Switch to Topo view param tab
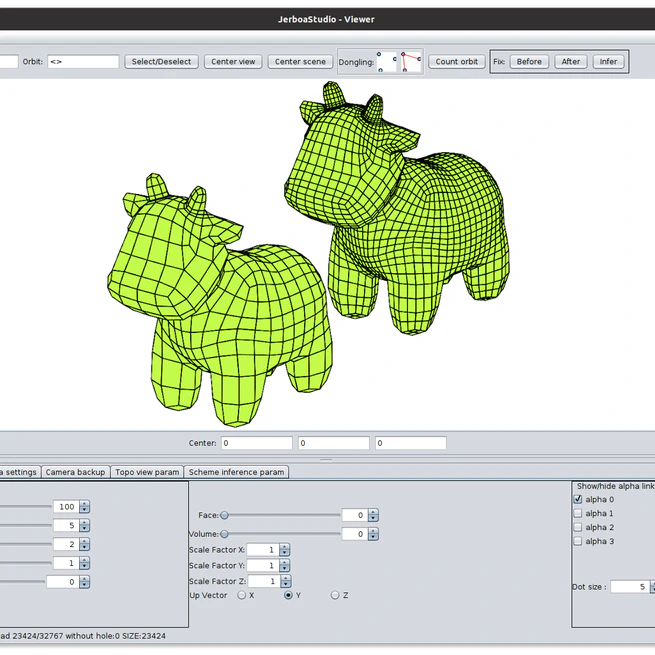Viewport: 655px width, 655px height. click(x=147, y=472)
